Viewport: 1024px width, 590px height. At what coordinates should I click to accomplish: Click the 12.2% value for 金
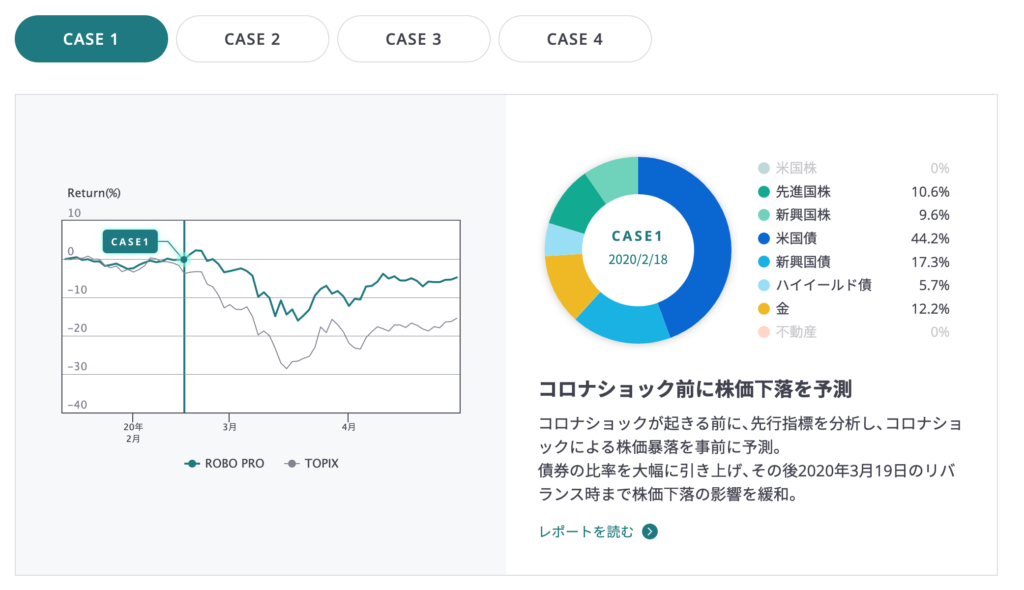[930, 308]
